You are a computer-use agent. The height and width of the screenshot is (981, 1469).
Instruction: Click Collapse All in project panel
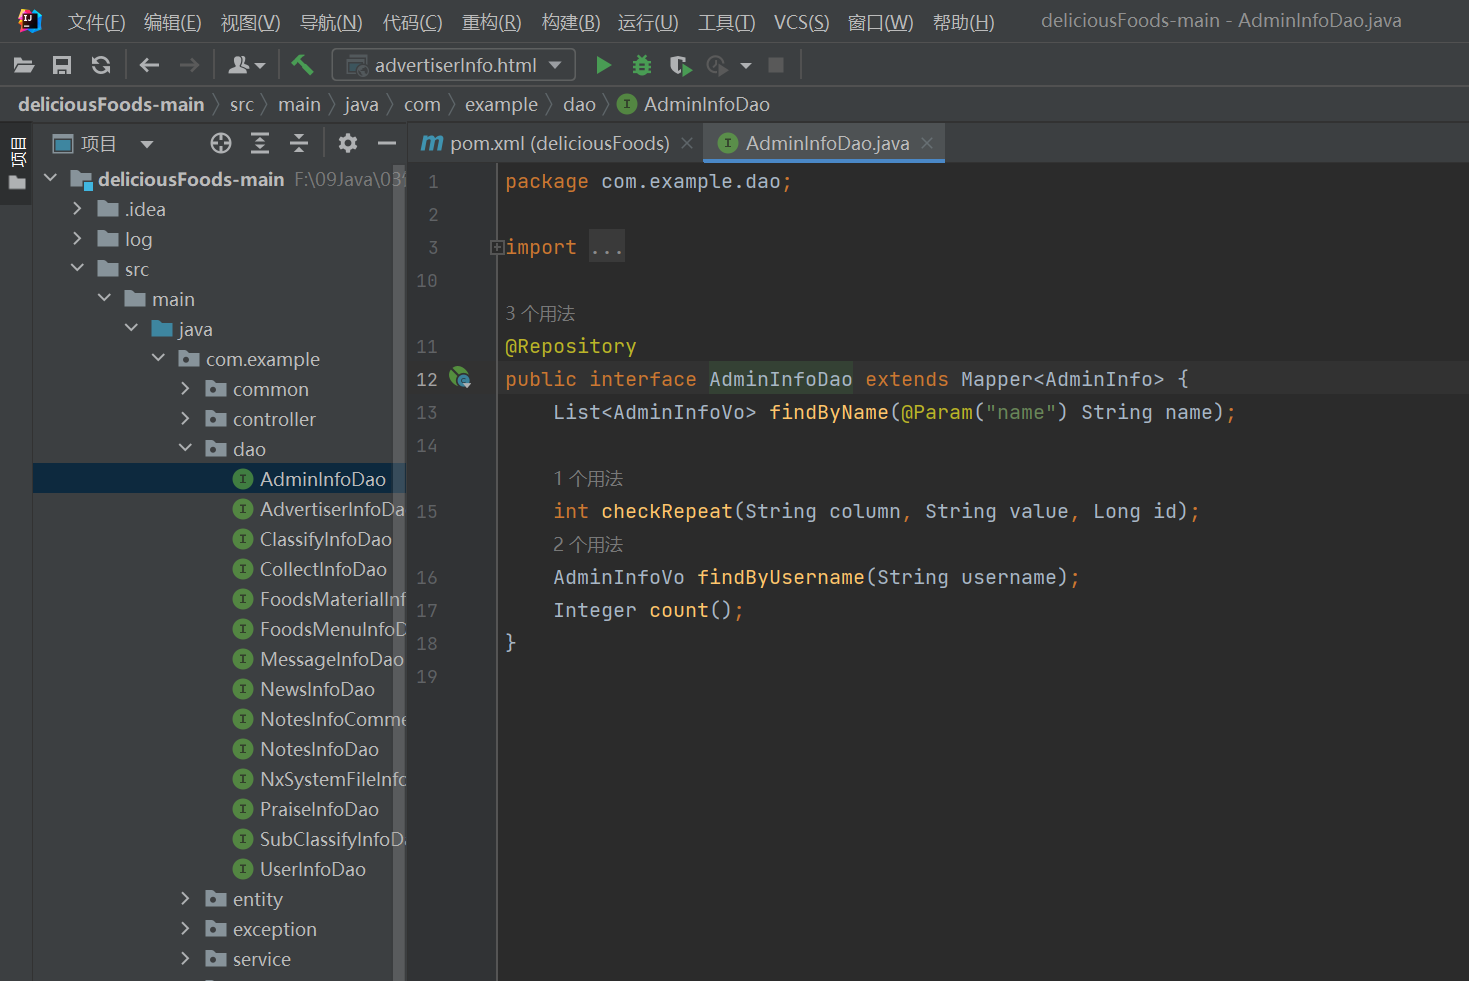(x=299, y=143)
